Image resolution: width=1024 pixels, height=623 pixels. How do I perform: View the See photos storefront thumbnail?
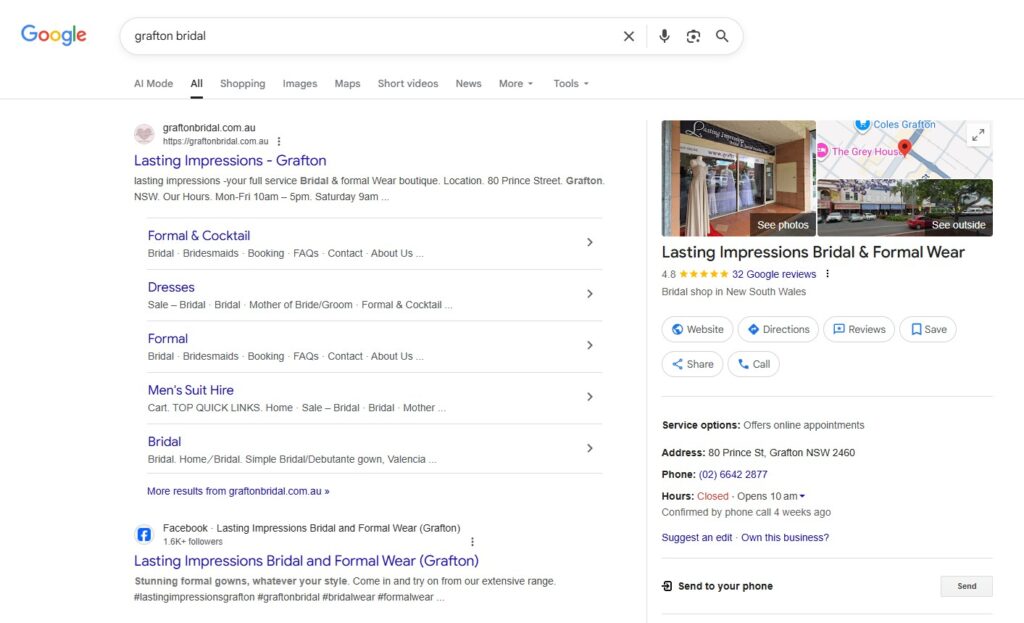pyautogui.click(x=738, y=178)
